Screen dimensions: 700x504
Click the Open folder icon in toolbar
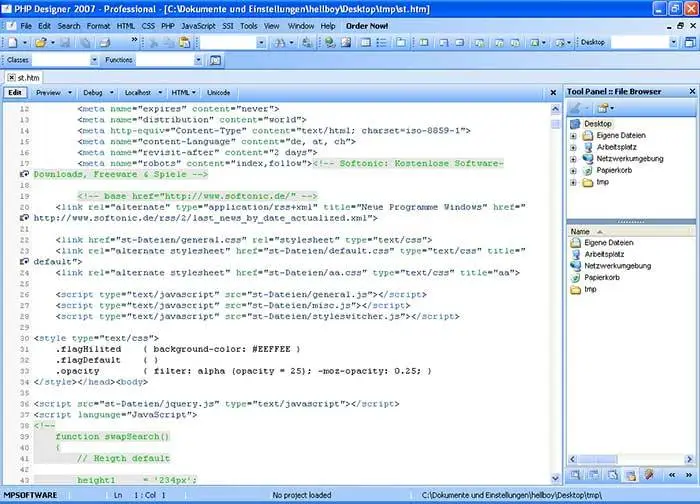click(x=41, y=43)
